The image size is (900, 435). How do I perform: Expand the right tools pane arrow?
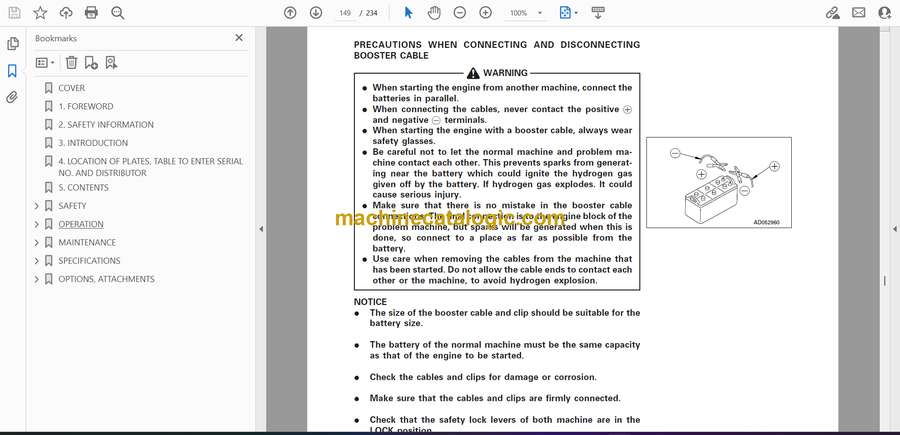[x=894, y=229]
